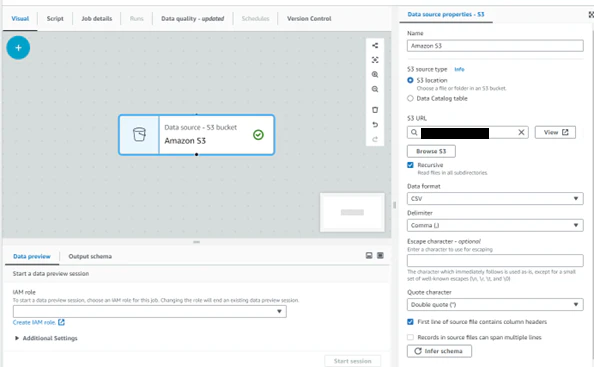Delete the selected node with trash icon
The image size is (594, 367).
click(x=375, y=110)
